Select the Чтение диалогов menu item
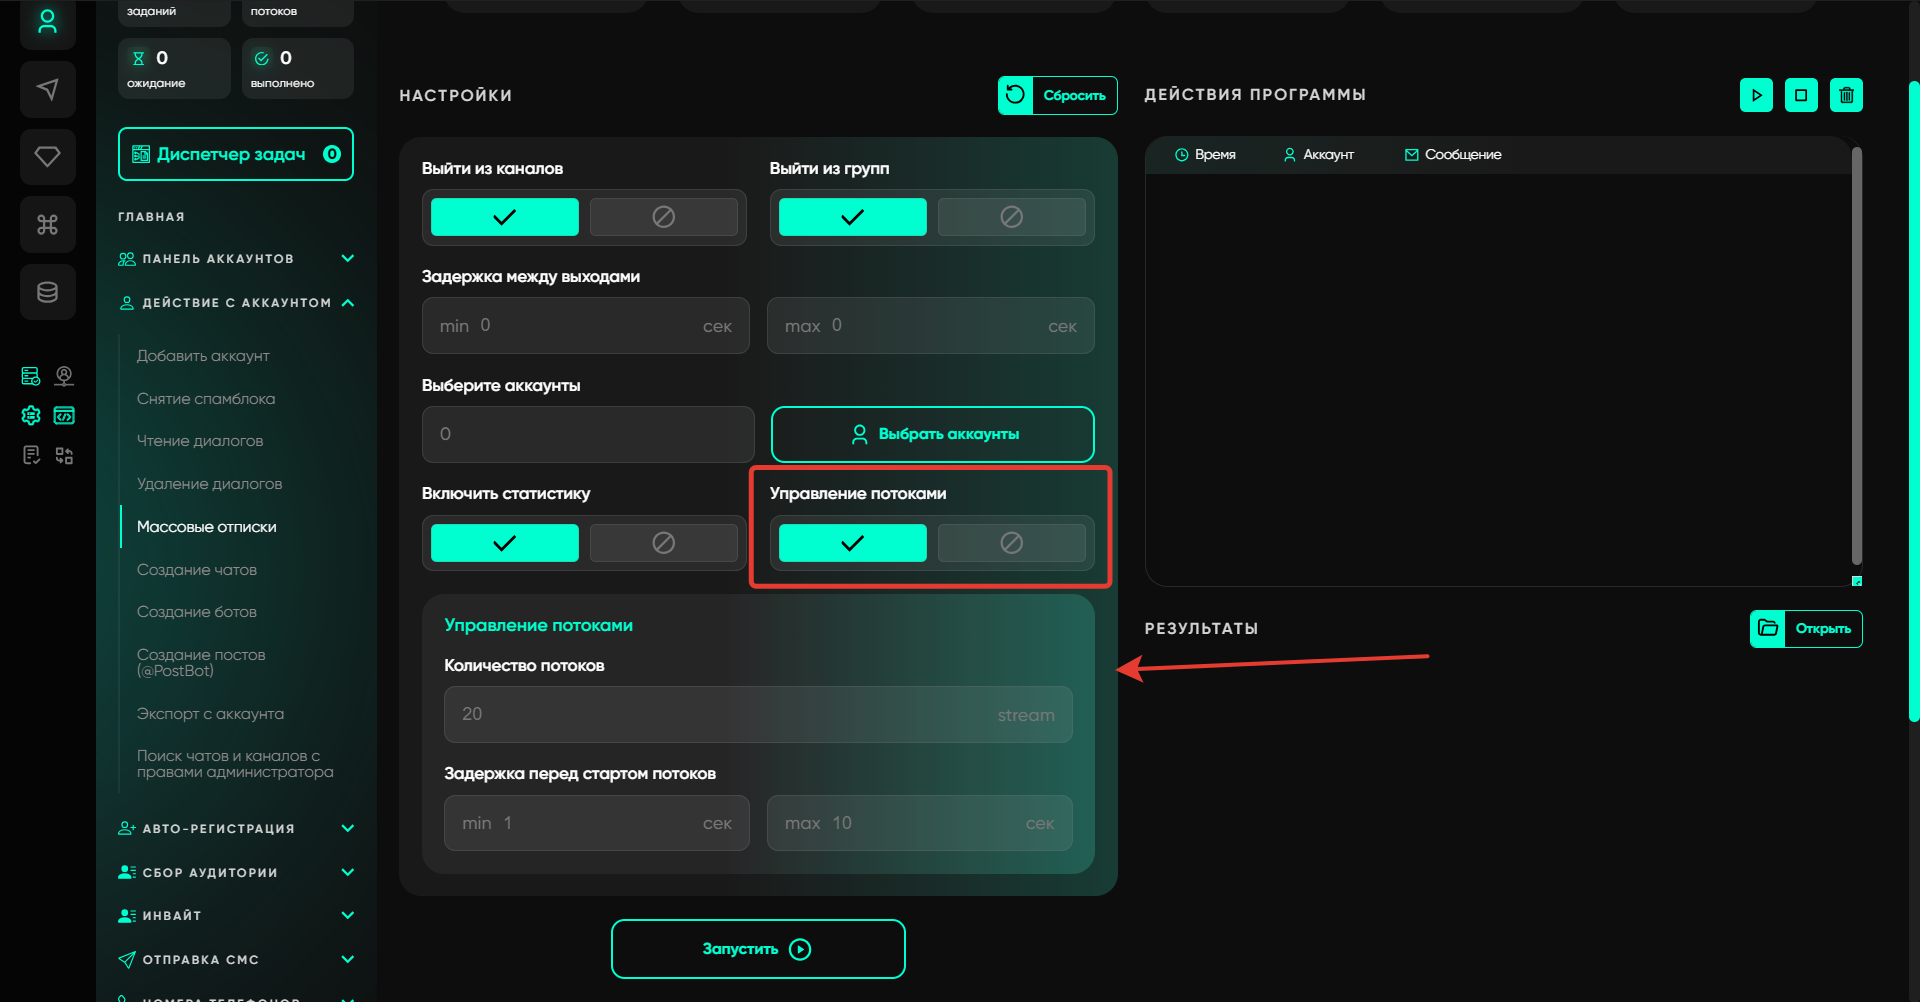This screenshot has height=1002, width=1920. [200, 441]
